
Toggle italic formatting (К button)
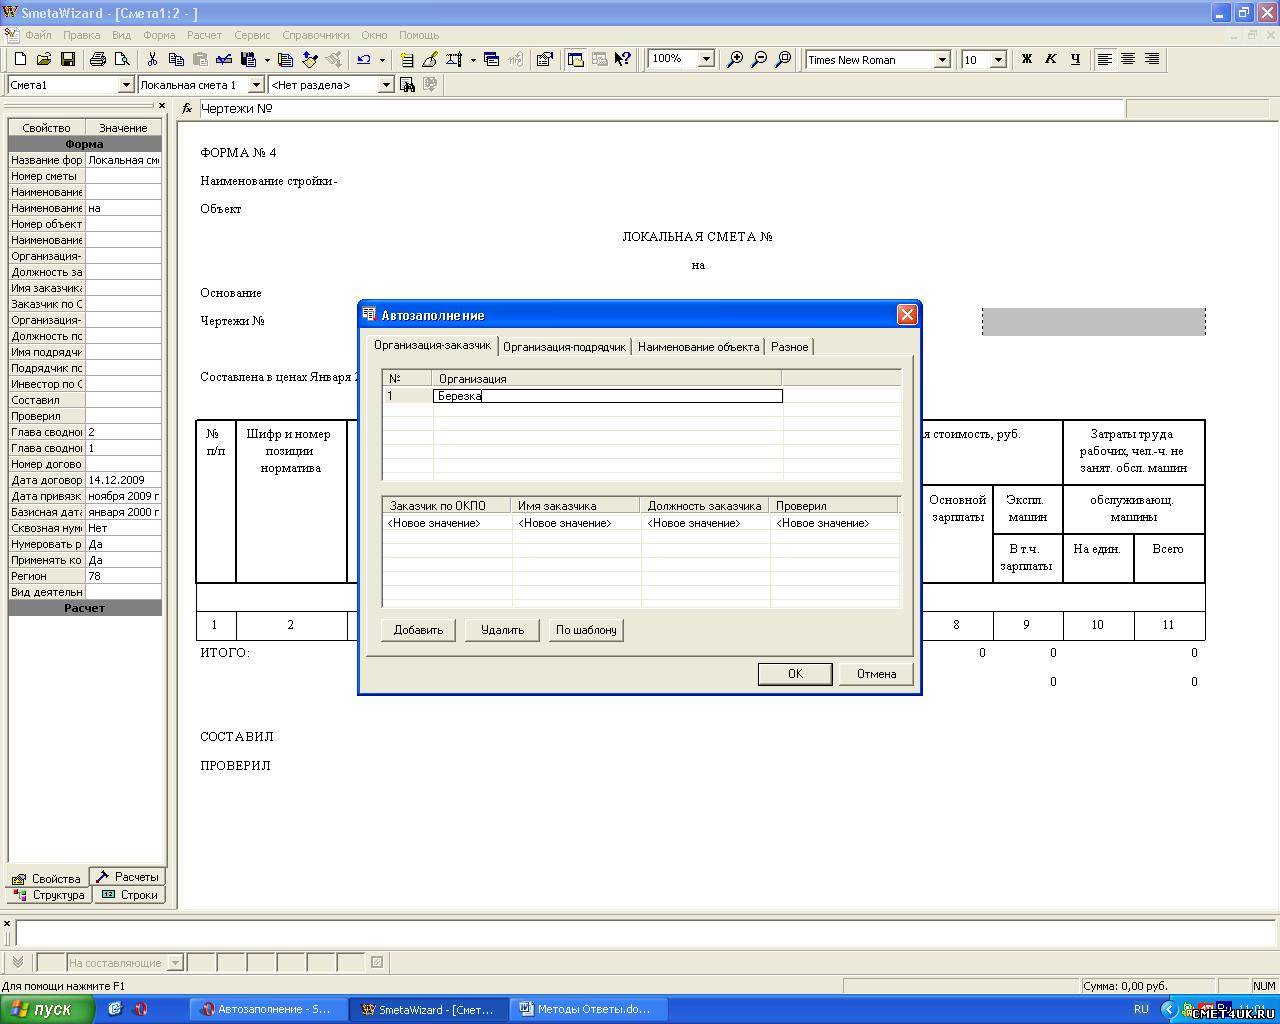[1050, 60]
